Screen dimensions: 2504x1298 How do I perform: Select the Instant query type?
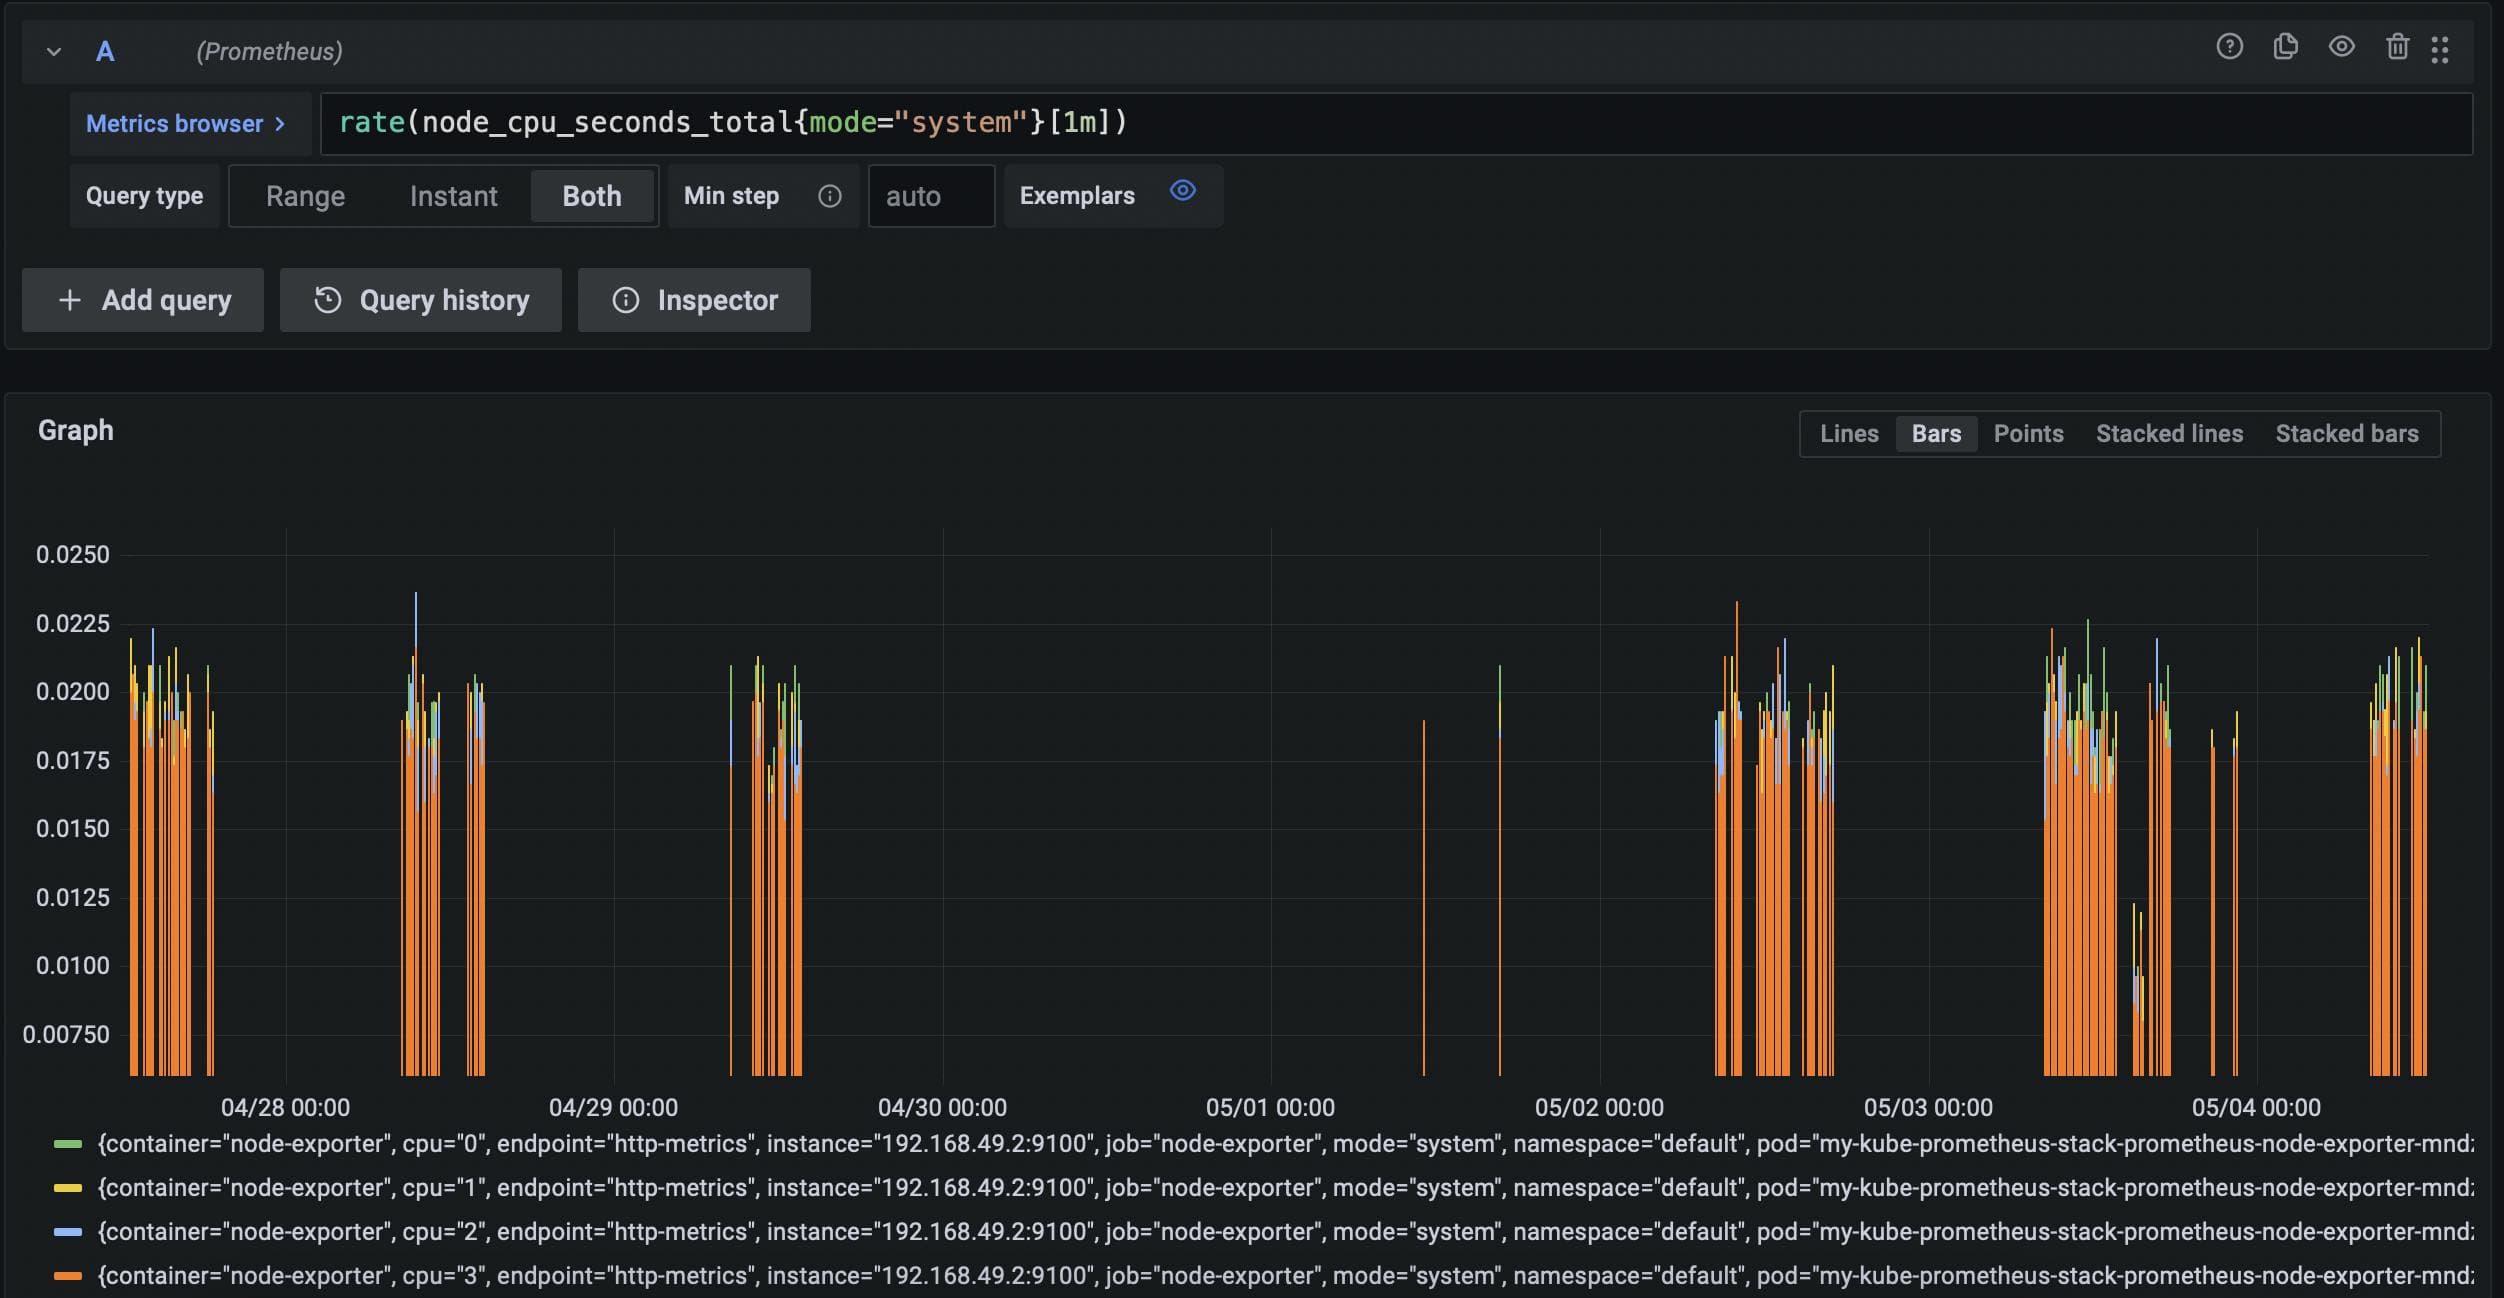pos(453,196)
